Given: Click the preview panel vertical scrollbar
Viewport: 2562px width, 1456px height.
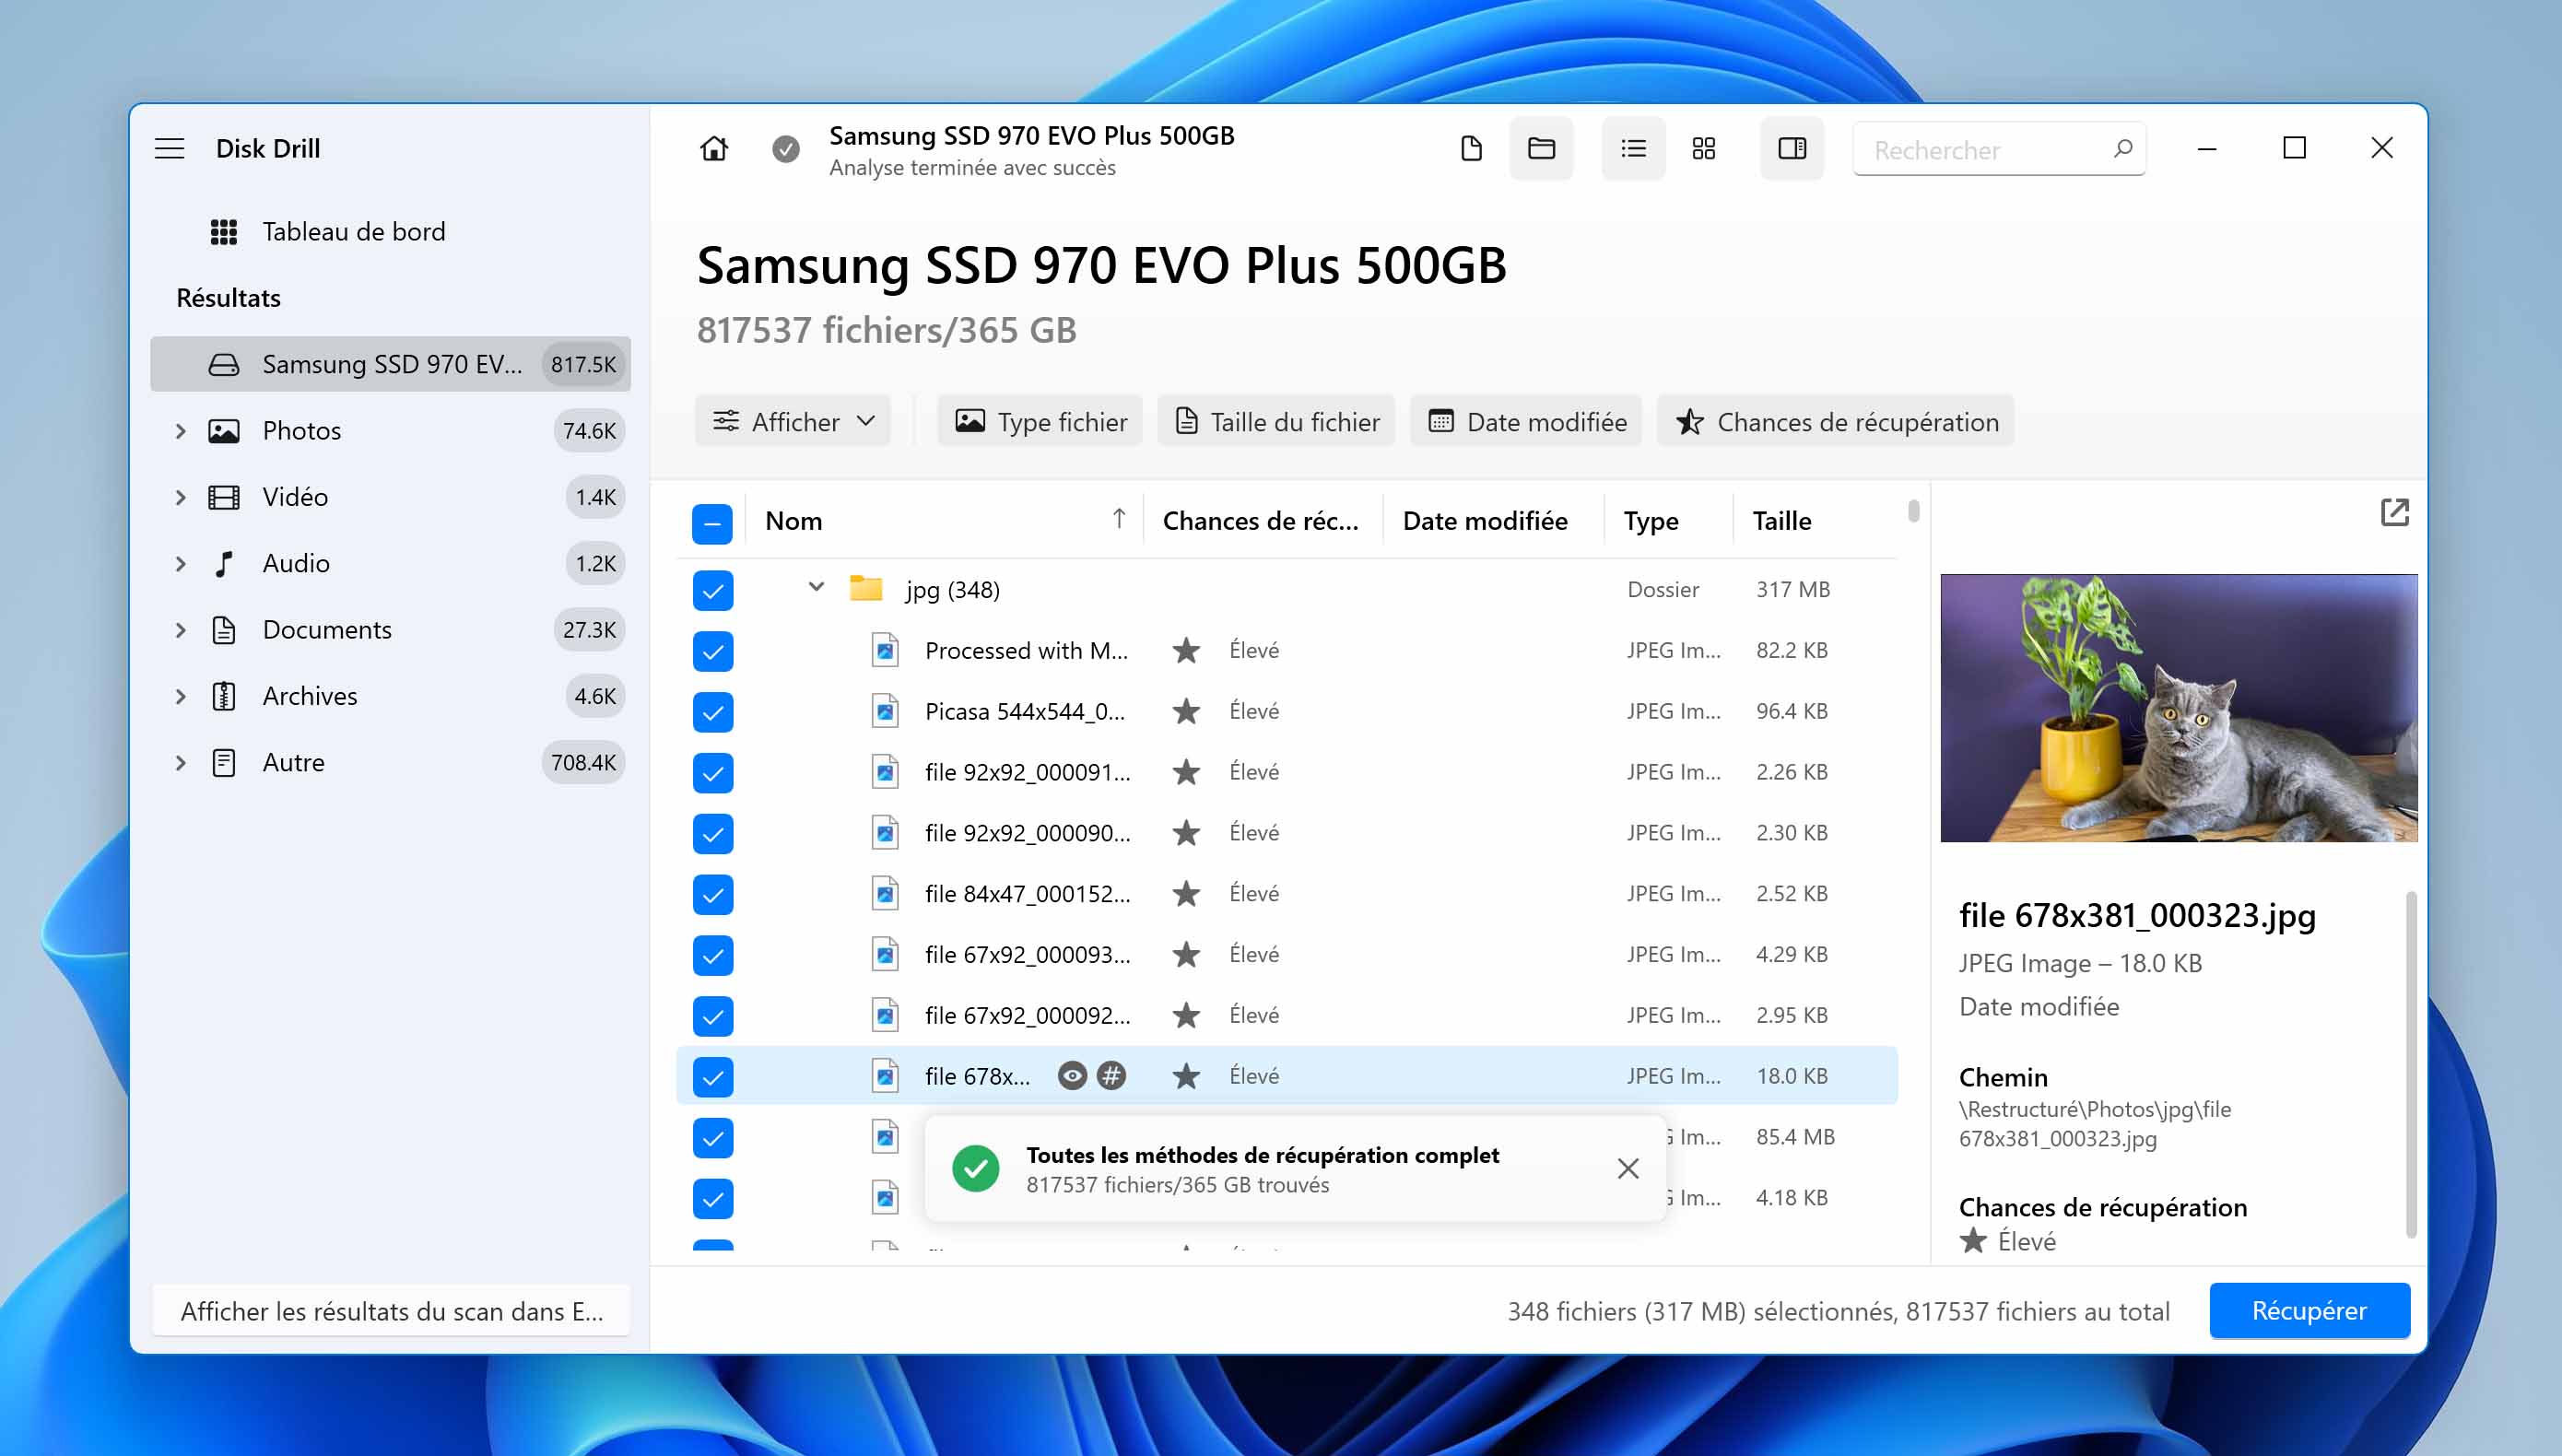Looking at the screenshot, I should pyautogui.click(x=2410, y=1064).
